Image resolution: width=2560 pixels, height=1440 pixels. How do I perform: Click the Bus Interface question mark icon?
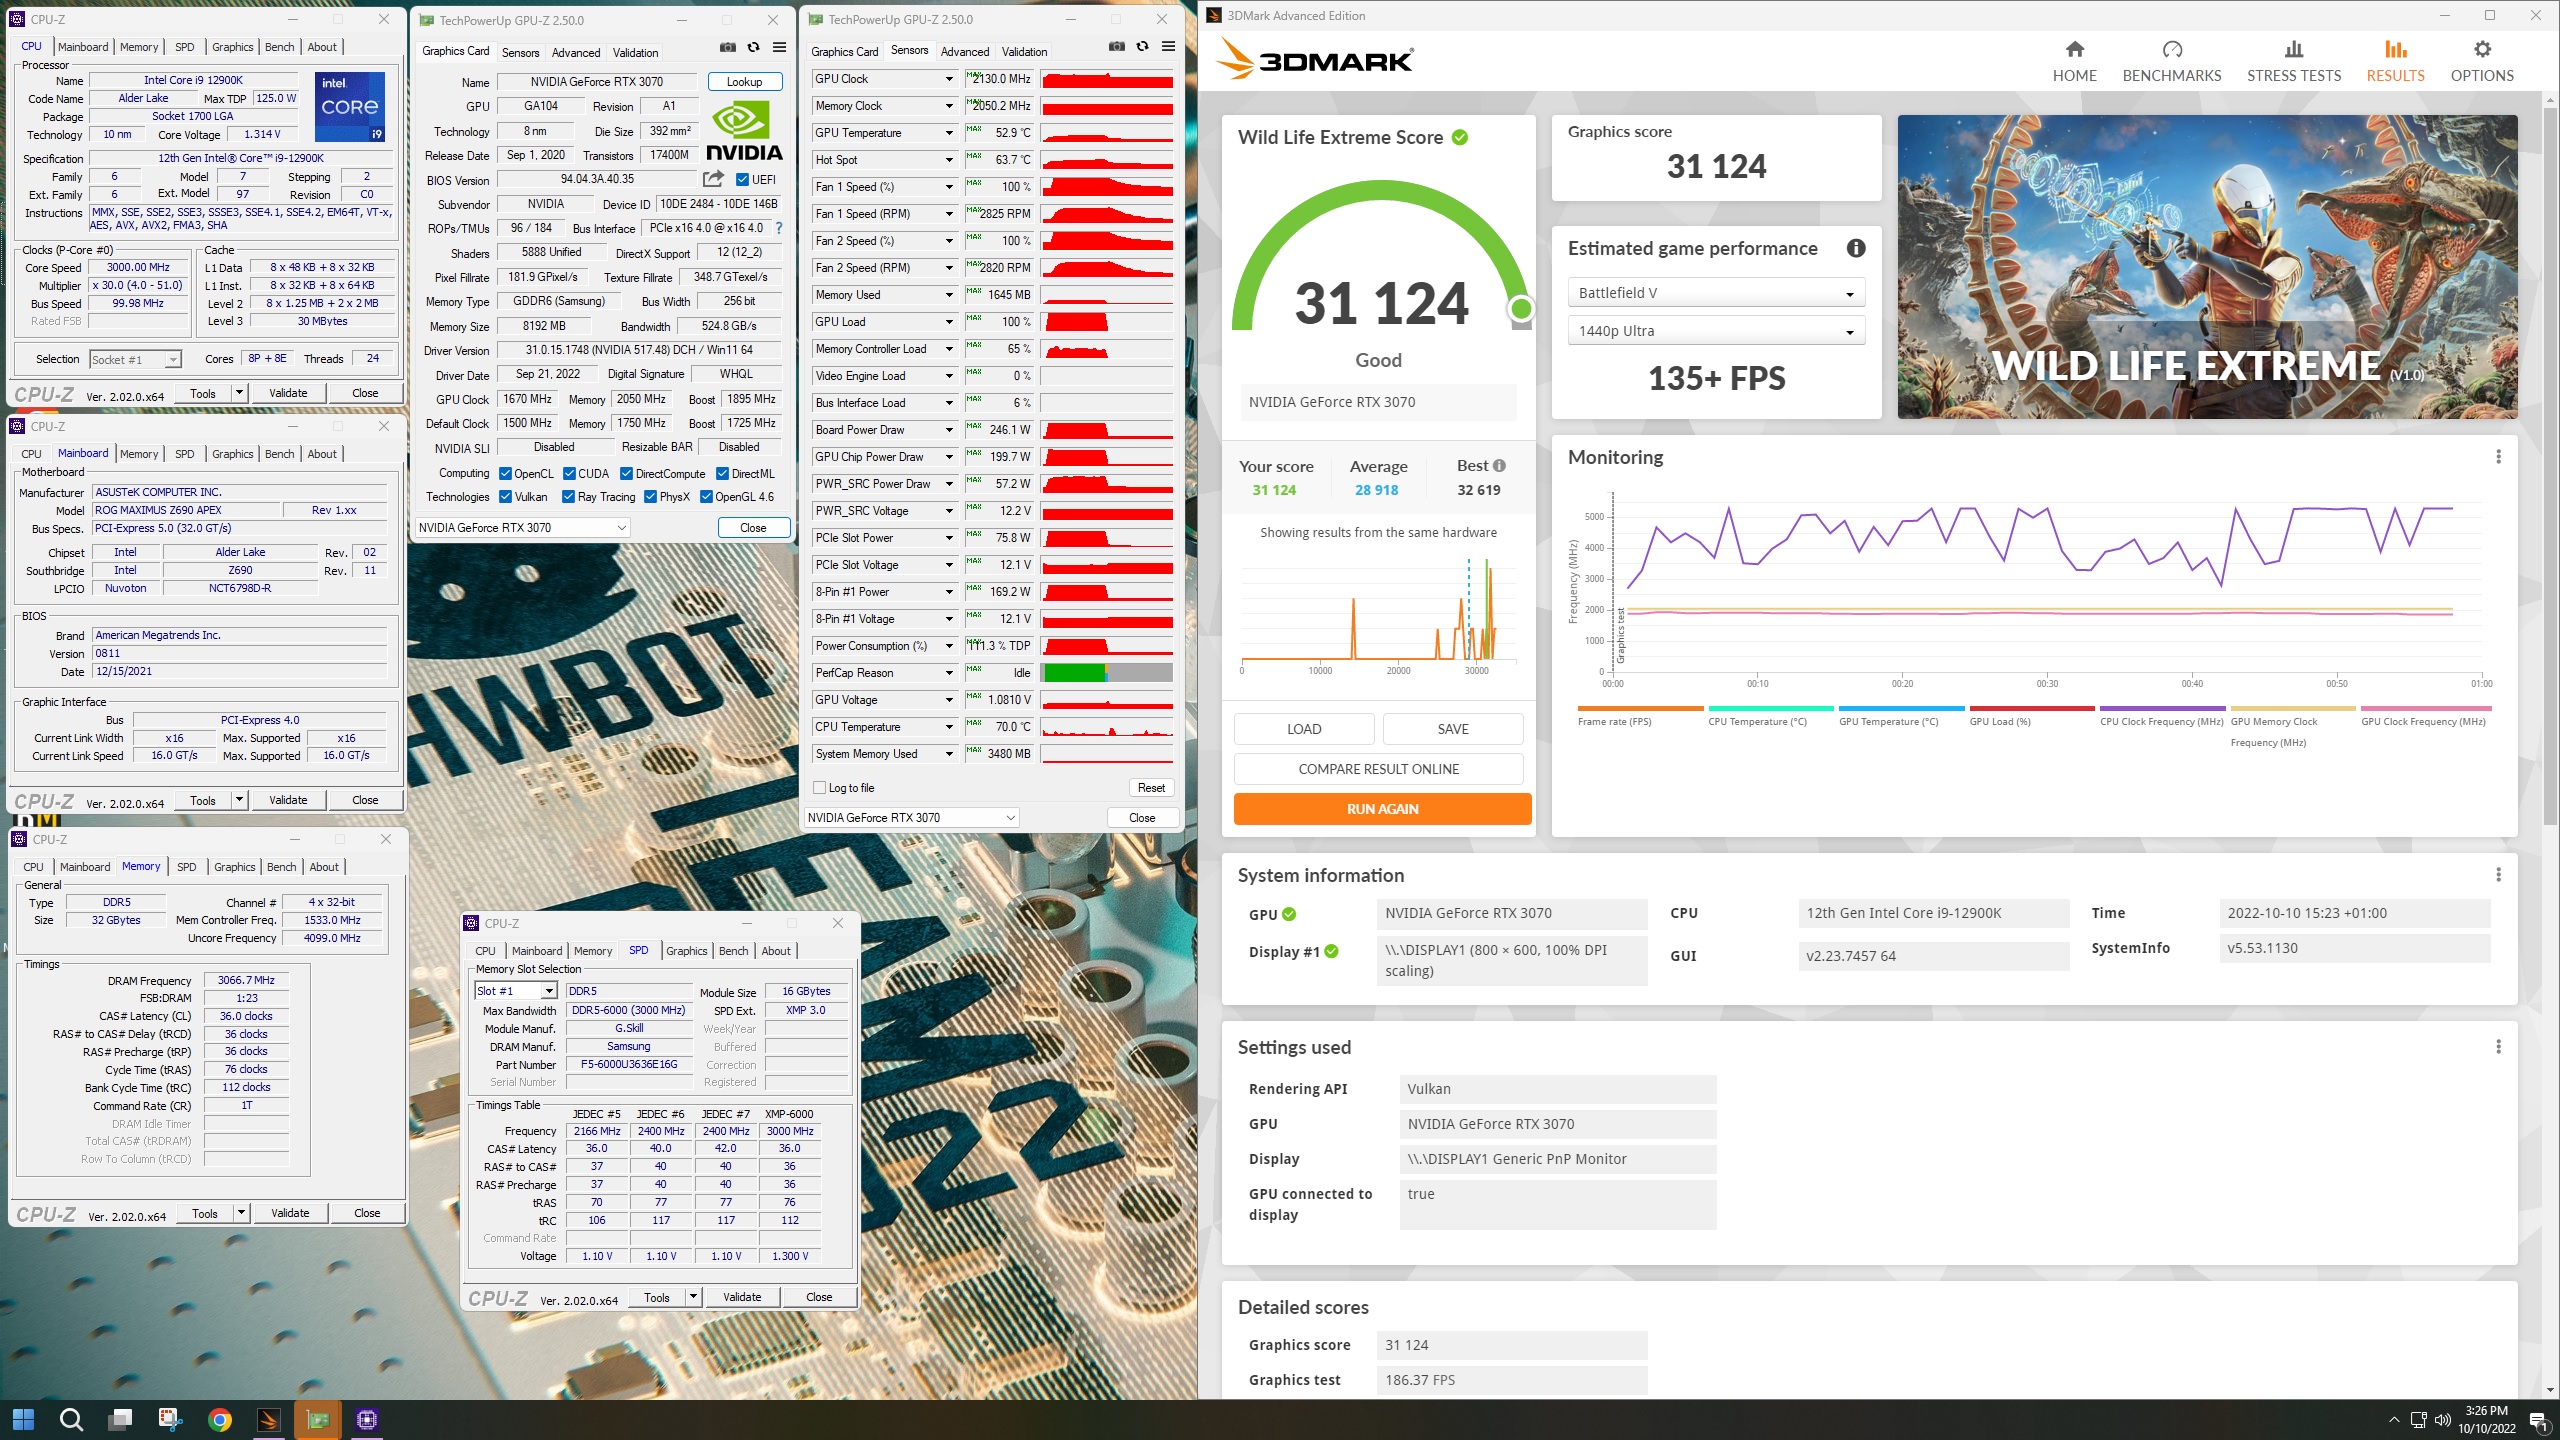778,228
